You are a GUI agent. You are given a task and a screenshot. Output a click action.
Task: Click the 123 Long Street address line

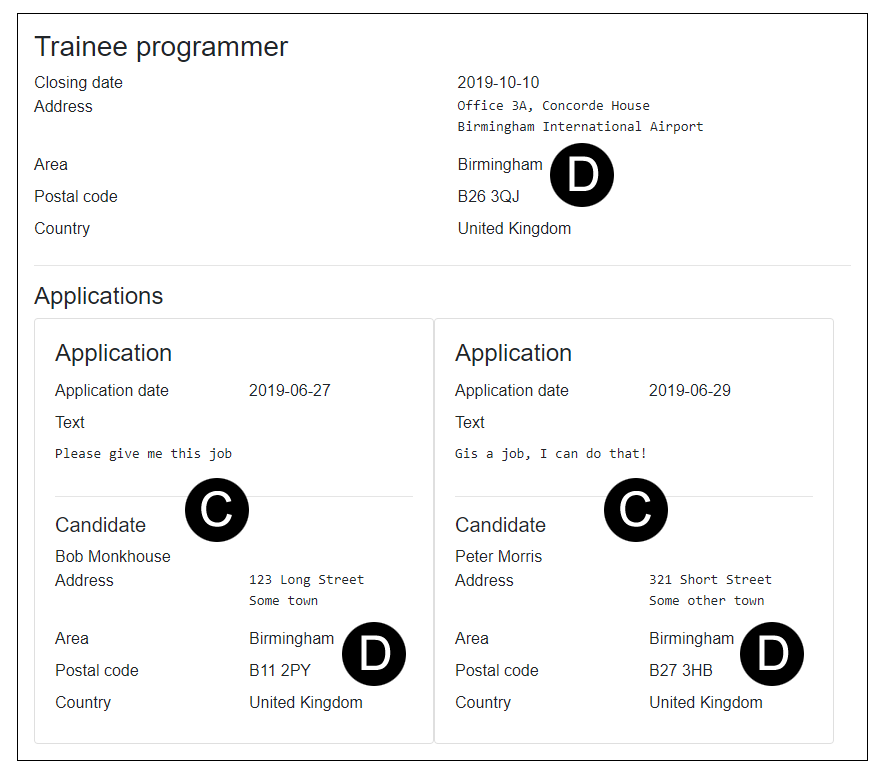(306, 580)
